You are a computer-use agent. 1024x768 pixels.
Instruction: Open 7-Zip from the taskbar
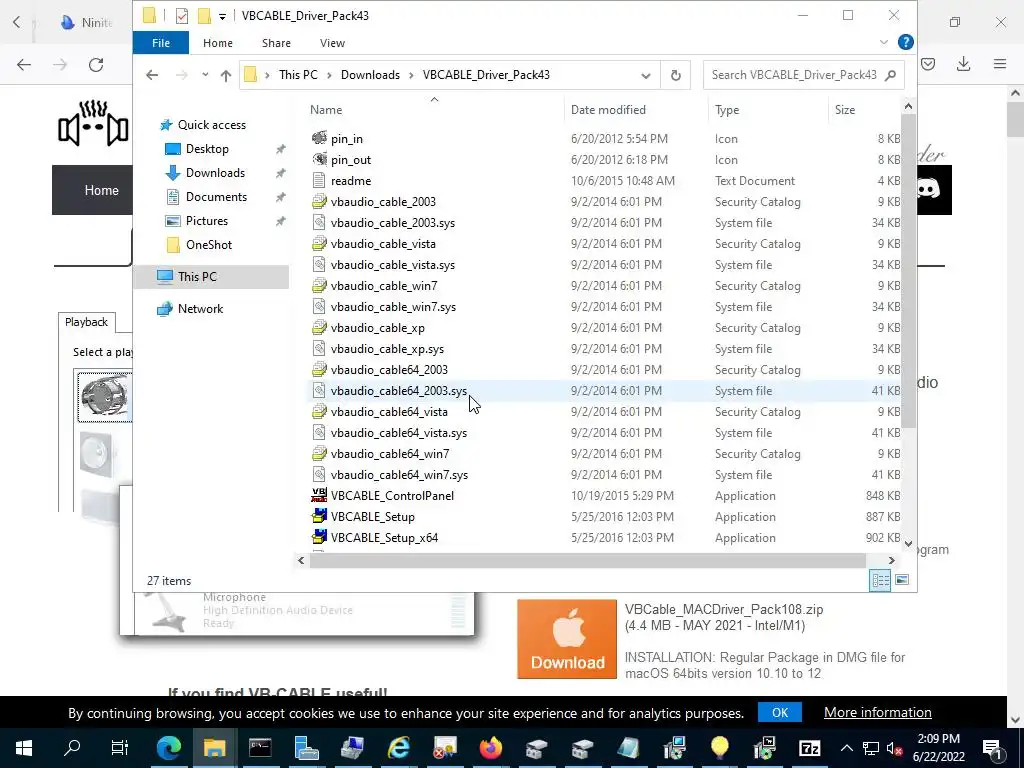click(x=809, y=748)
